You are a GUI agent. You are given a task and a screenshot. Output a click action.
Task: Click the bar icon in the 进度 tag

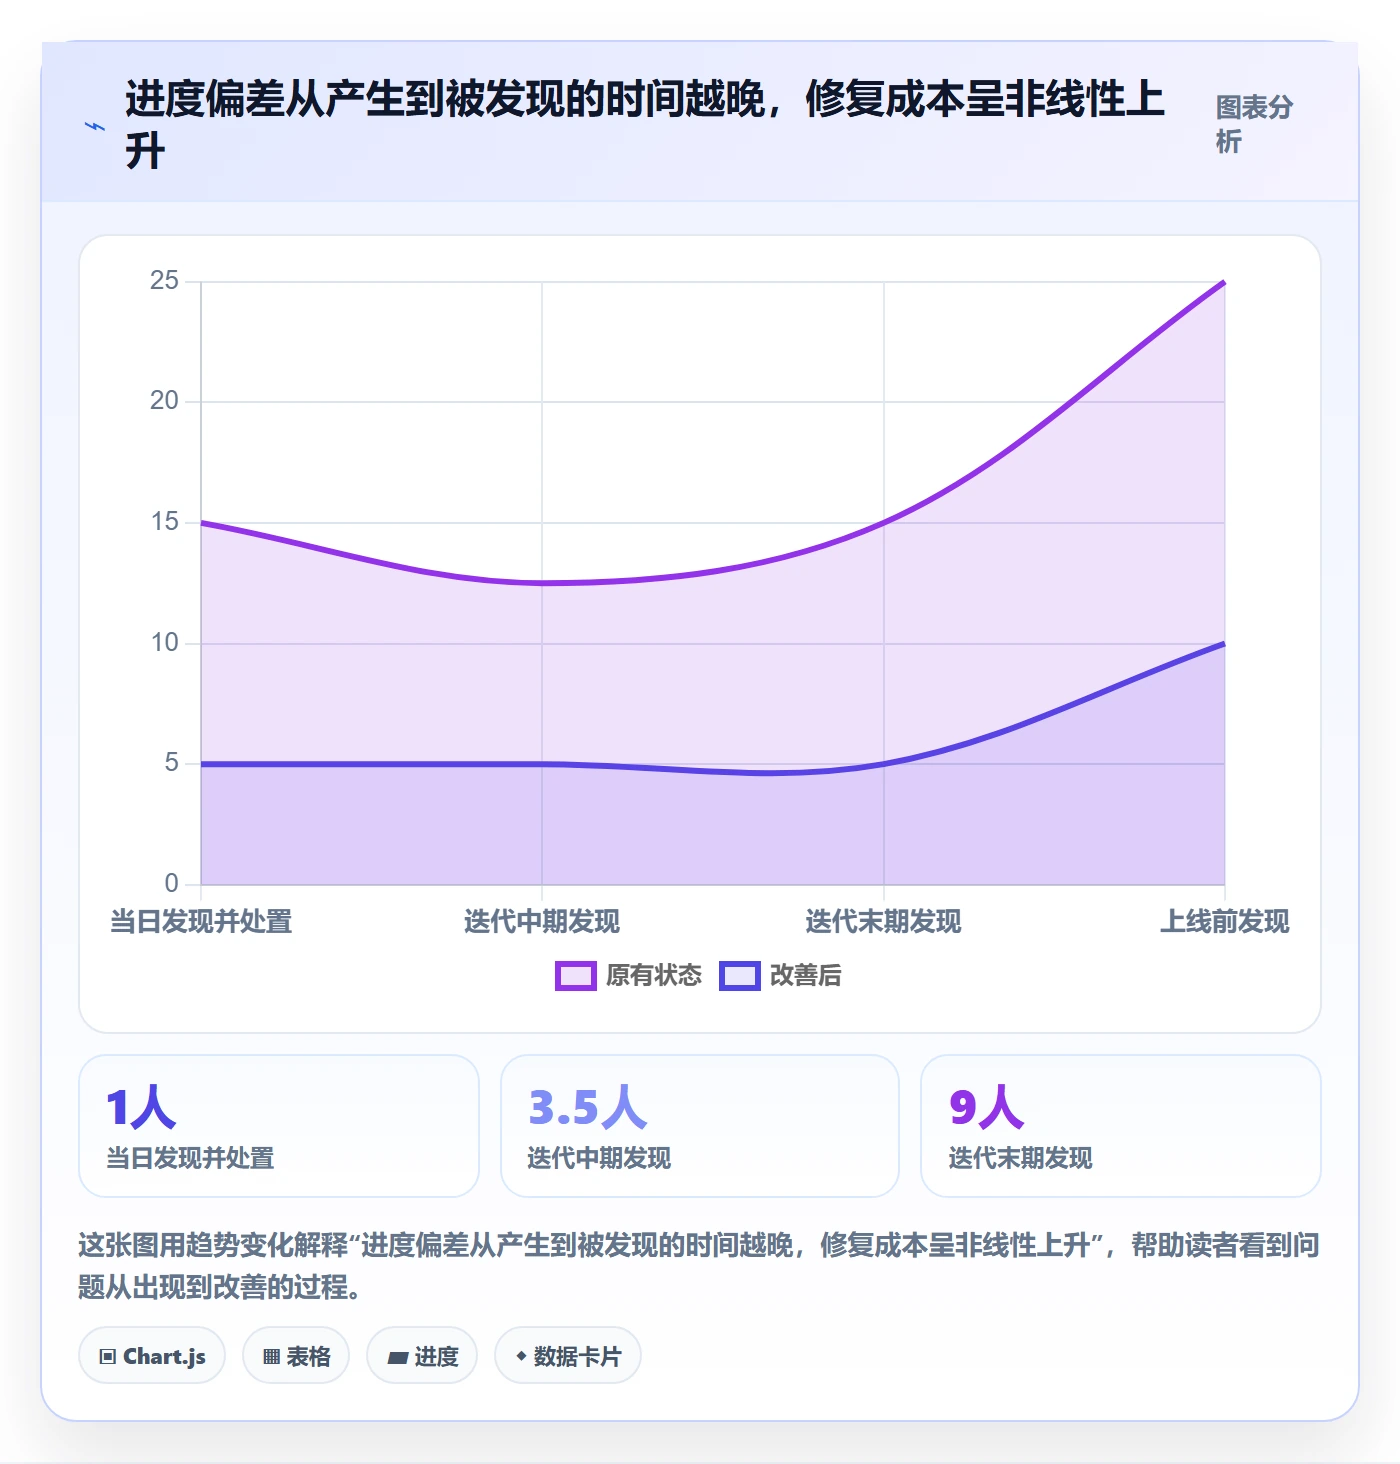[x=397, y=1358]
